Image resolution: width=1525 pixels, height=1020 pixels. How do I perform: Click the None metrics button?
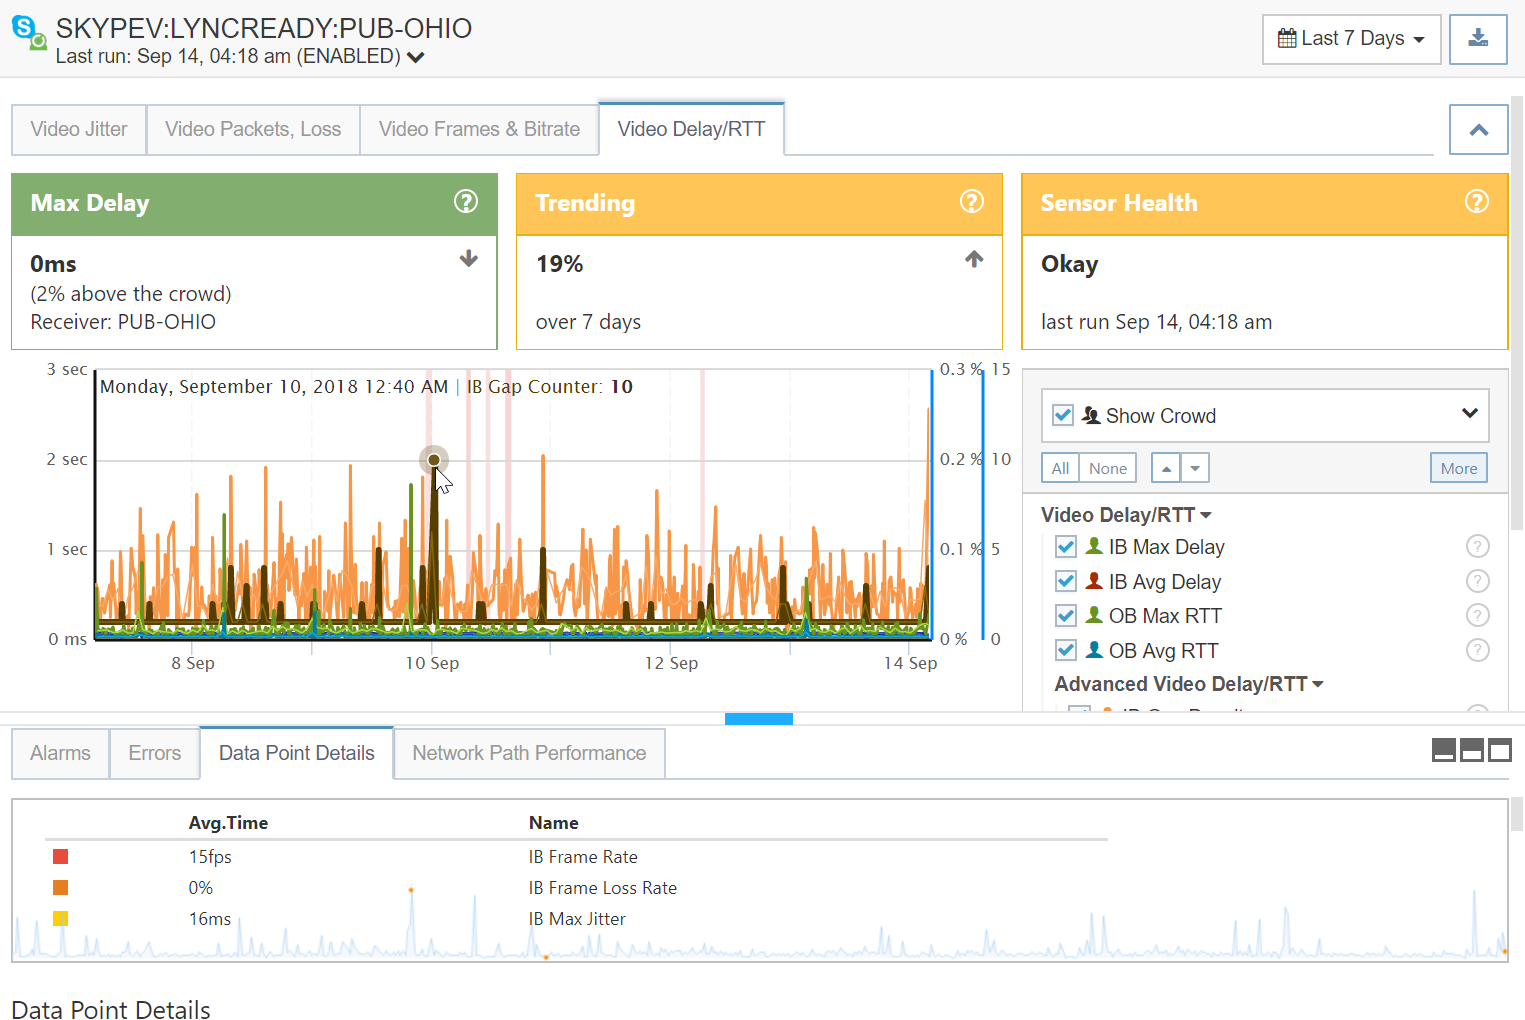point(1108,468)
